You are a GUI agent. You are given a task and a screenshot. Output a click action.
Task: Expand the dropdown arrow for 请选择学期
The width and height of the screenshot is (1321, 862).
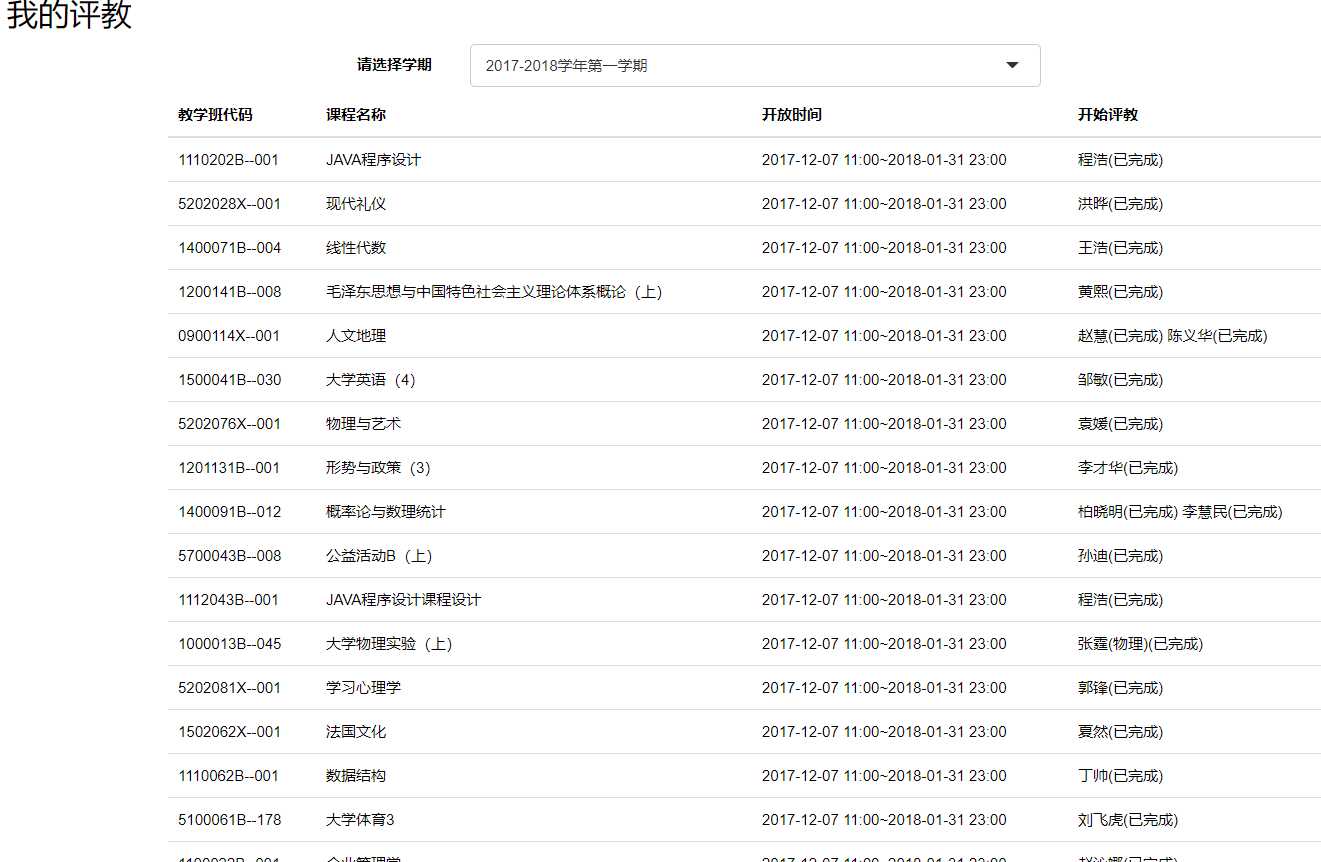point(1012,65)
